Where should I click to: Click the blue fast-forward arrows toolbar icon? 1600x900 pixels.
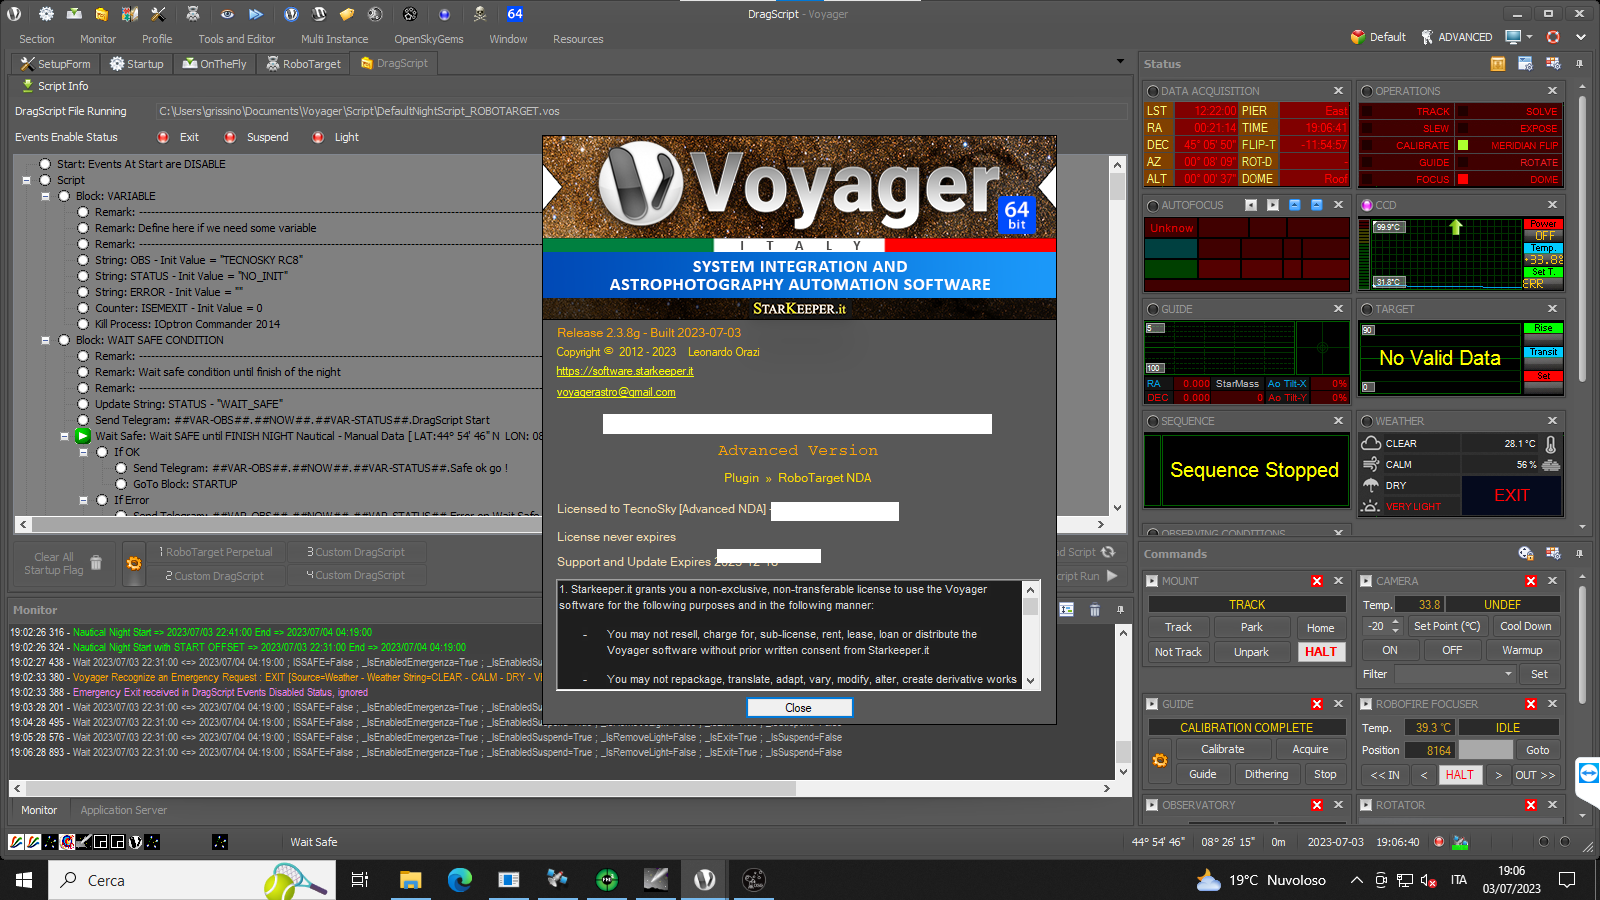pos(256,14)
